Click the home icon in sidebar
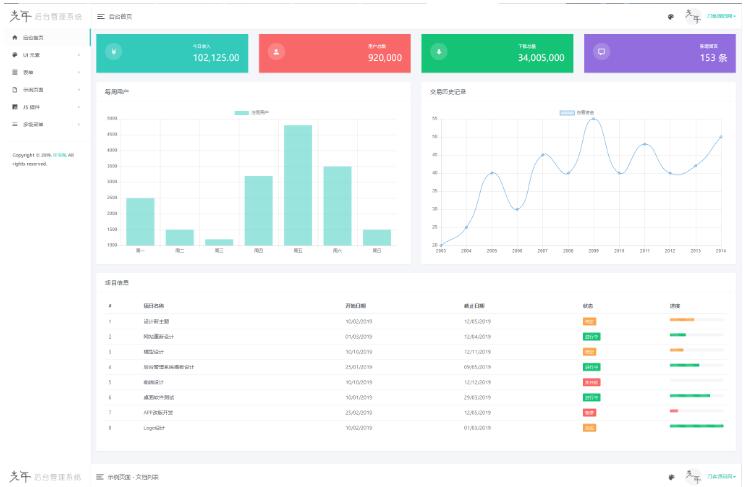Image resolution: width=755 pixels, height=487 pixels. (x=14, y=37)
